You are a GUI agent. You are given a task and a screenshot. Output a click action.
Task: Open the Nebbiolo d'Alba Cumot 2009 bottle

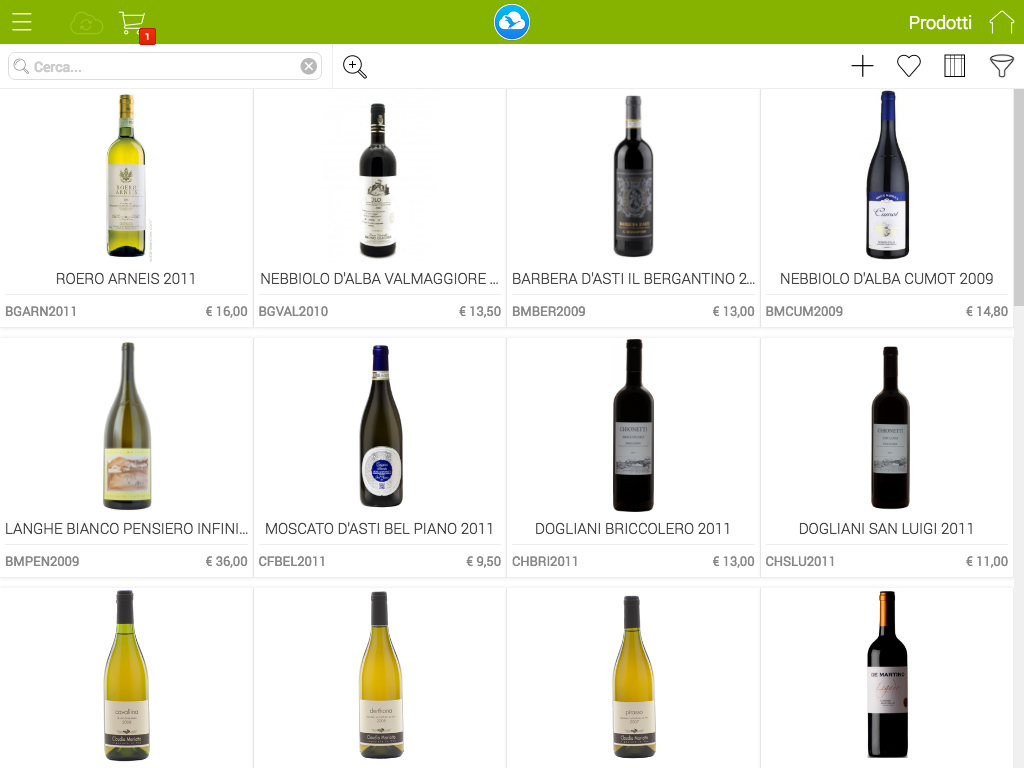click(887, 175)
